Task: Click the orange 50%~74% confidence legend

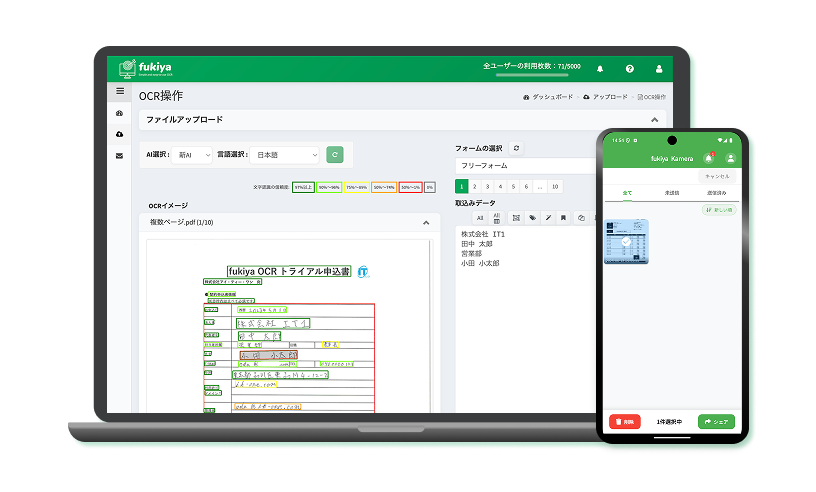Action: click(384, 187)
